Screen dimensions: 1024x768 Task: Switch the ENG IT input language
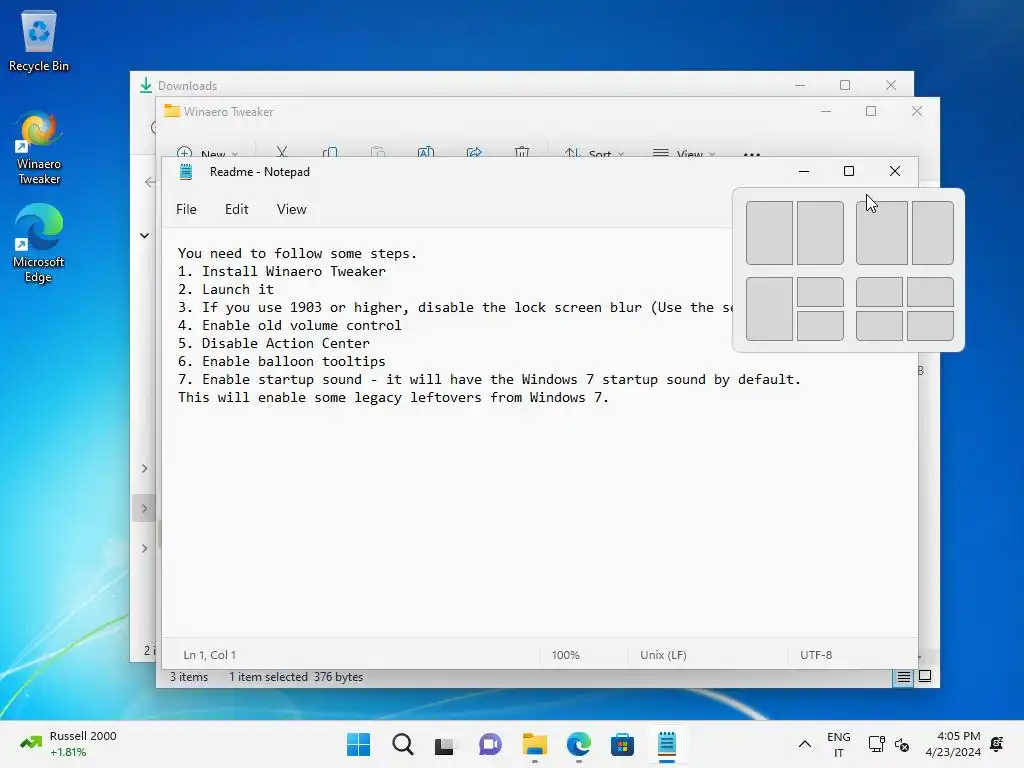point(839,744)
